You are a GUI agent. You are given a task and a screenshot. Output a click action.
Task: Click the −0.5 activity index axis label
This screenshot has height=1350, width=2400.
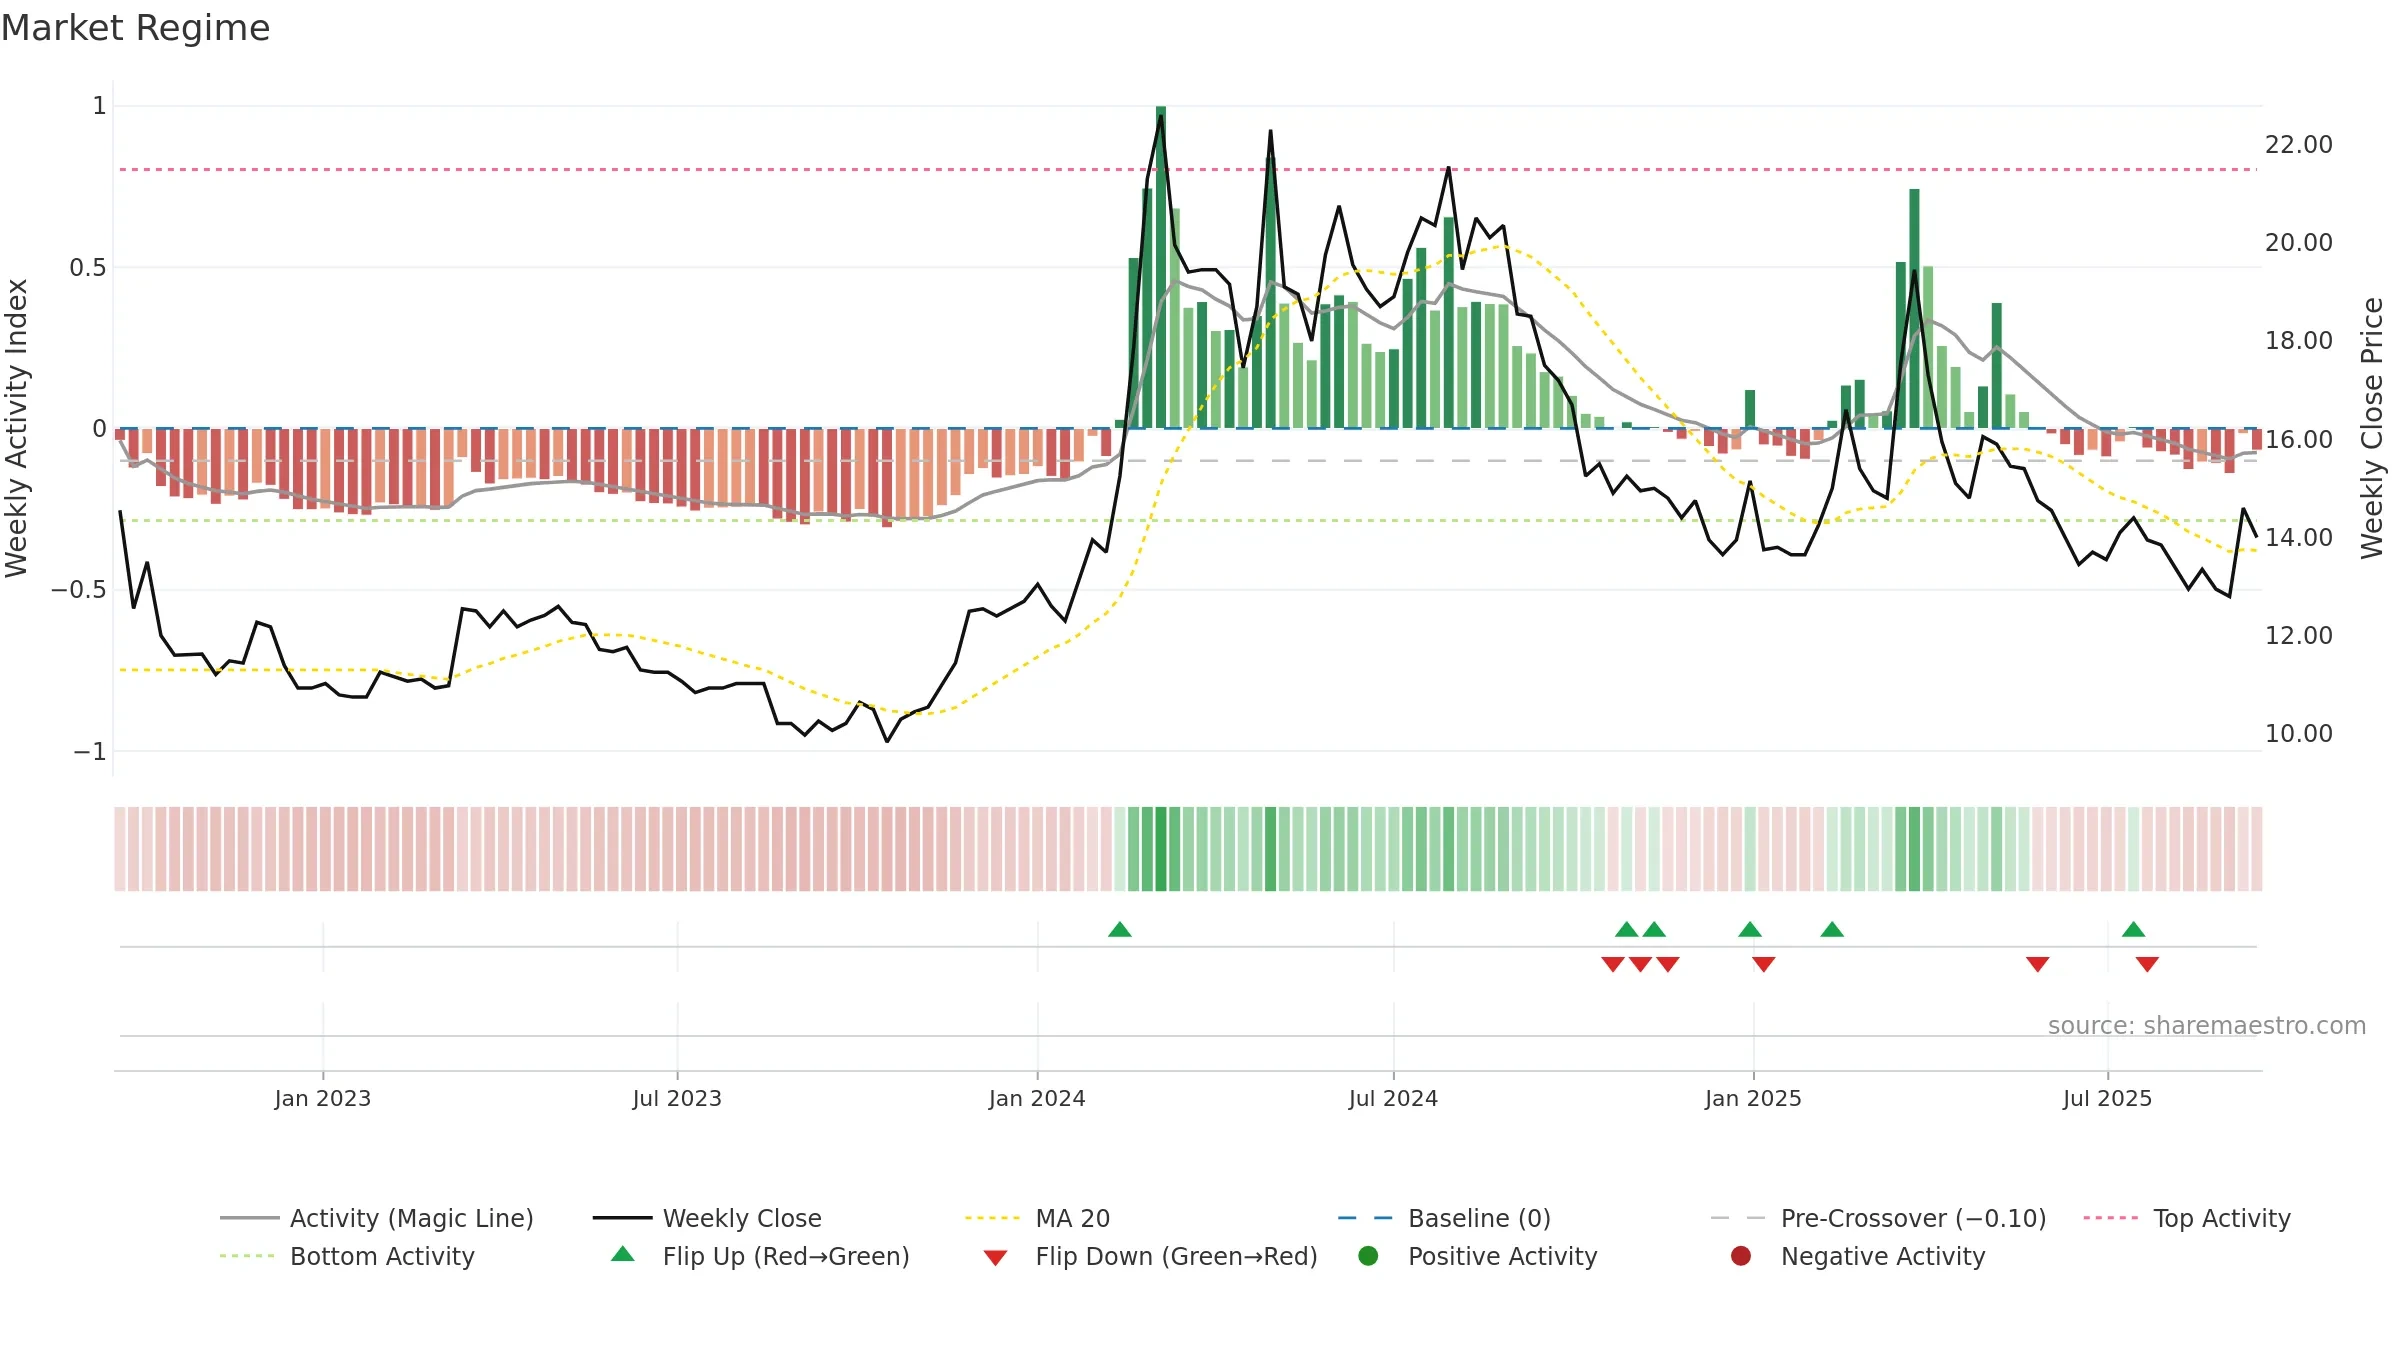79,590
